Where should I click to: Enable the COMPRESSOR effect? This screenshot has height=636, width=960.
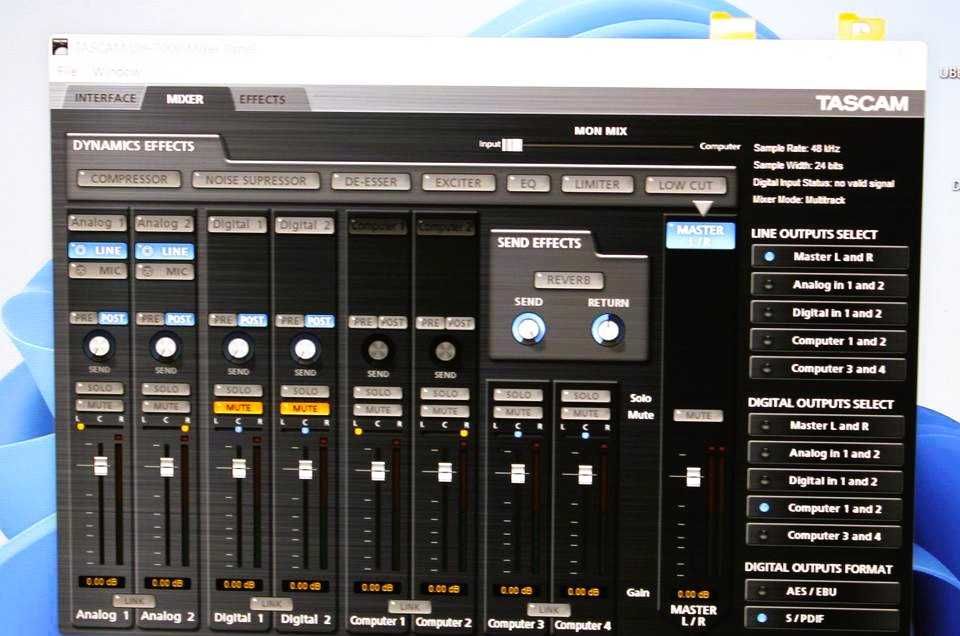pyautogui.click(x=129, y=179)
